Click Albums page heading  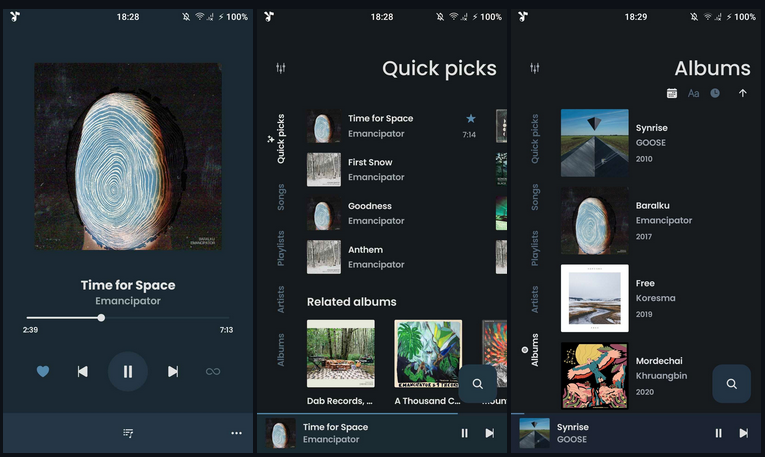(712, 69)
